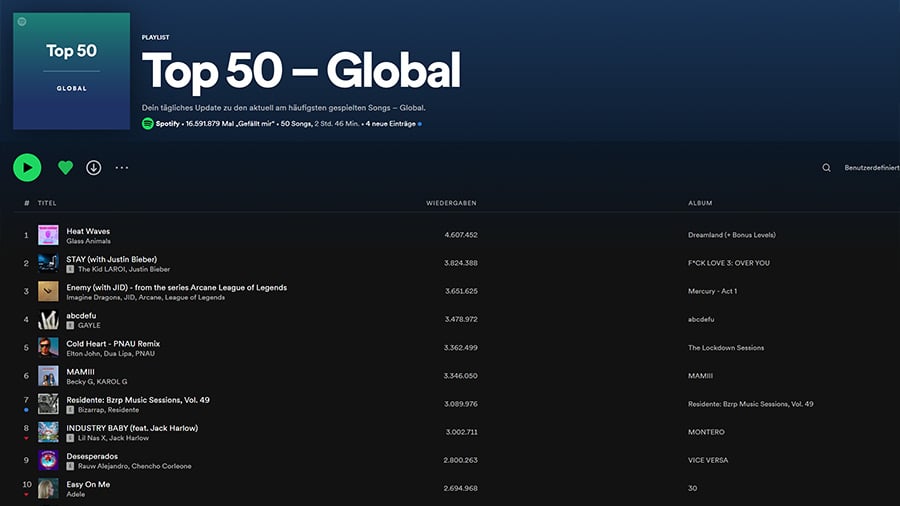The image size is (900, 506).
Task: Start playback with the green play button
Action: tap(27, 168)
